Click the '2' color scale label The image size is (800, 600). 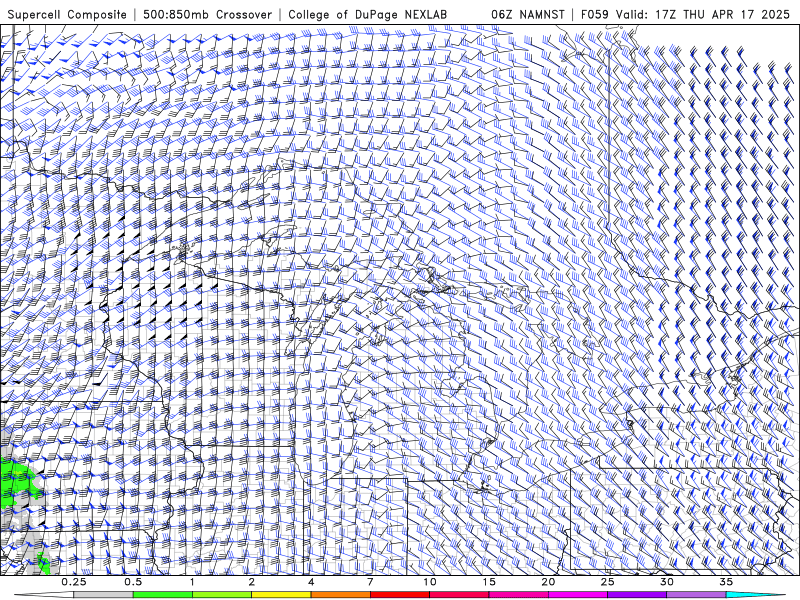[252, 582]
